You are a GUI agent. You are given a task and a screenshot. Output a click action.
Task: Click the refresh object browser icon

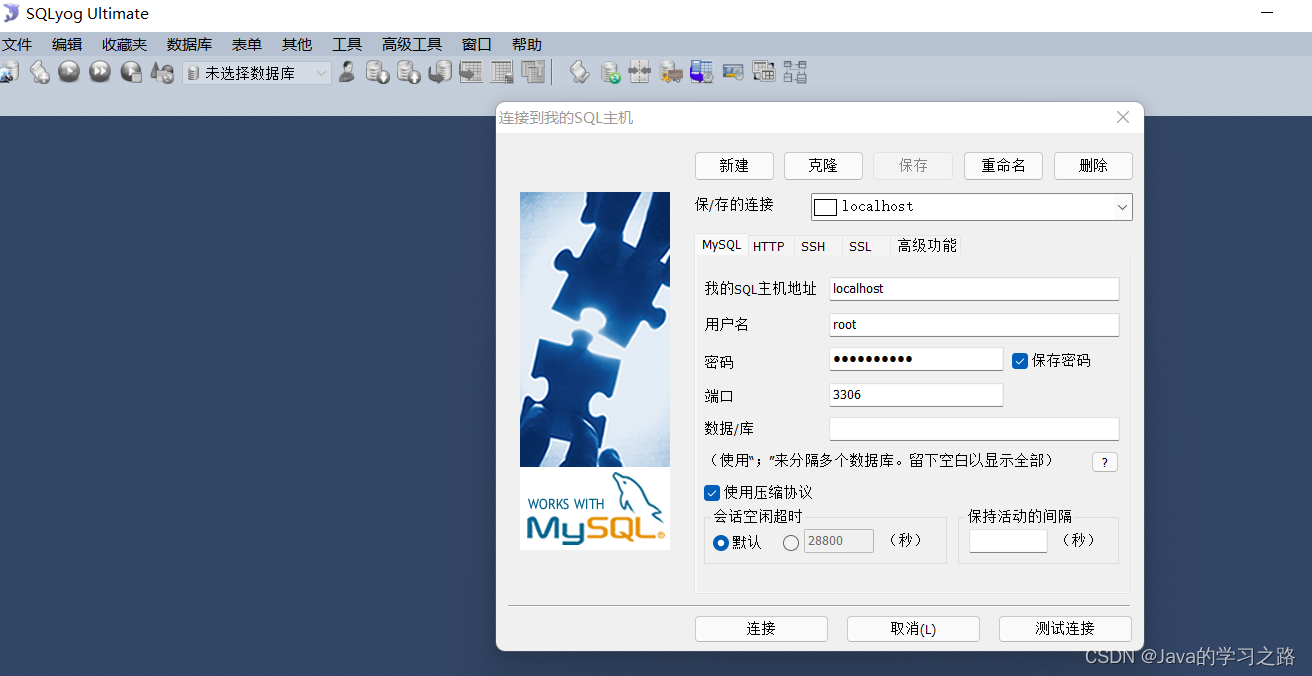coord(162,72)
